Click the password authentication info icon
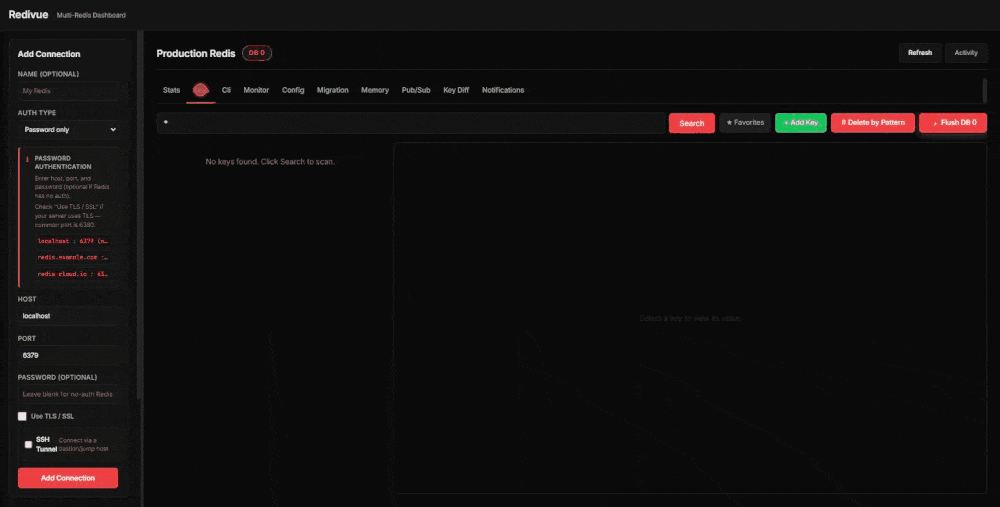Image resolution: width=1000 pixels, height=507 pixels. (x=27, y=159)
